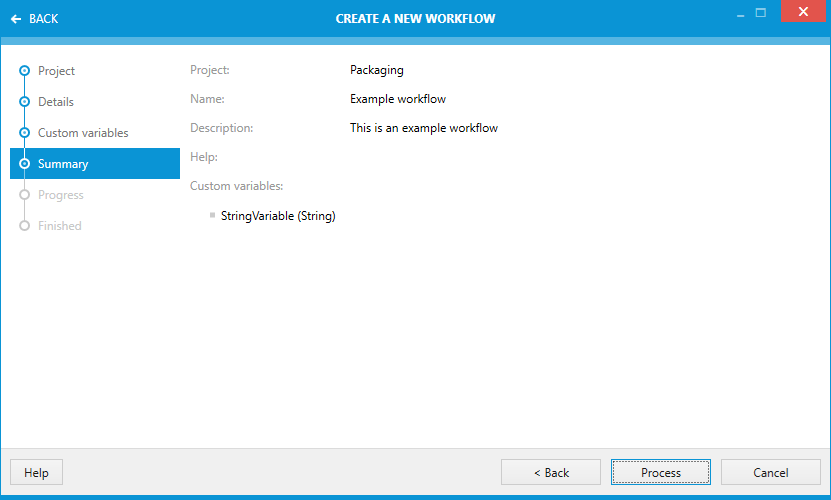Click the Finished step label

(59, 226)
